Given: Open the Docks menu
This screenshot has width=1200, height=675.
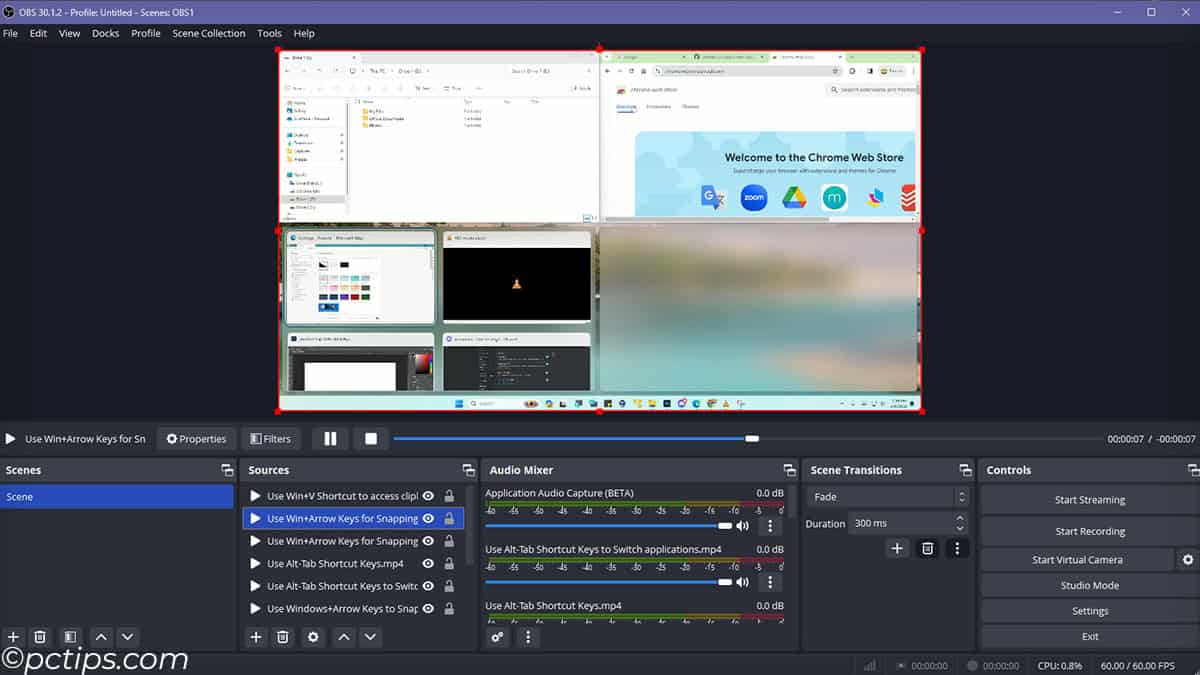Looking at the screenshot, I should pos(105,33).
